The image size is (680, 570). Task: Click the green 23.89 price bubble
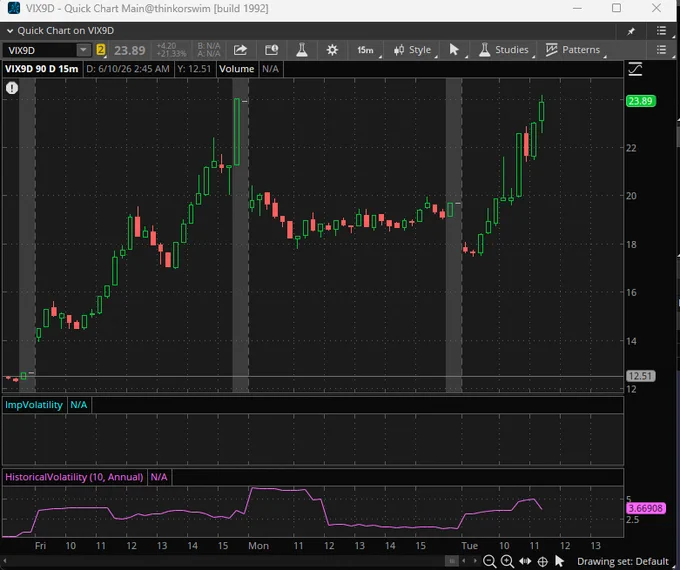click(641, 101)
